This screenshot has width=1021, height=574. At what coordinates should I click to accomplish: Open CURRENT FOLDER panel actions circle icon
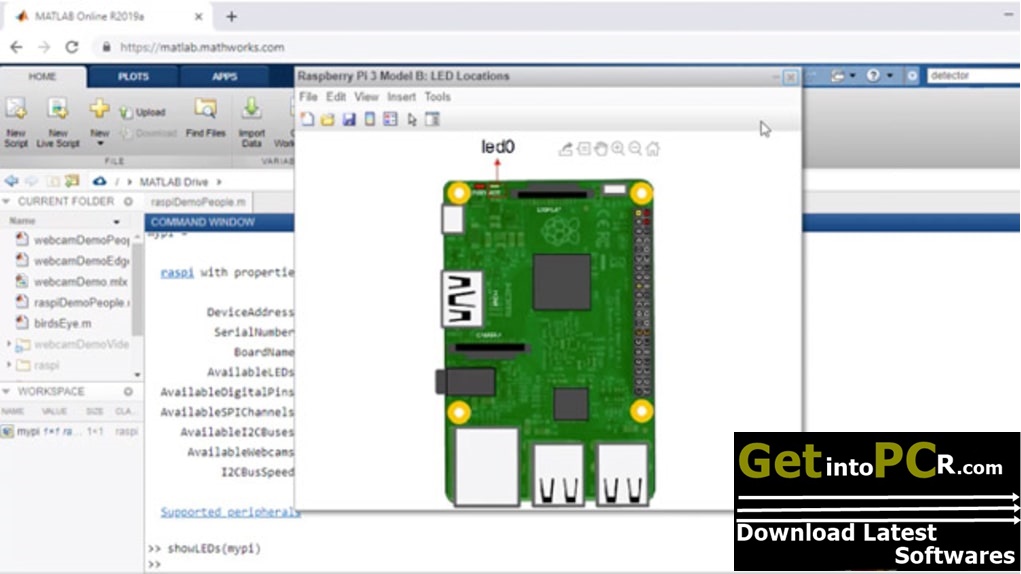[128, 202]
